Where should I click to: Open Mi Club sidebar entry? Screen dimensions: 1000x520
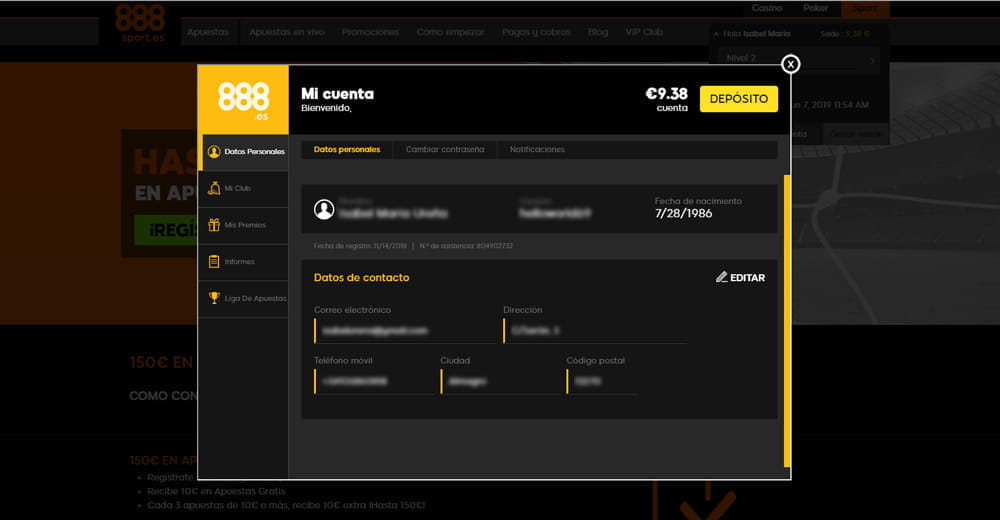click(x=244, y=189)
